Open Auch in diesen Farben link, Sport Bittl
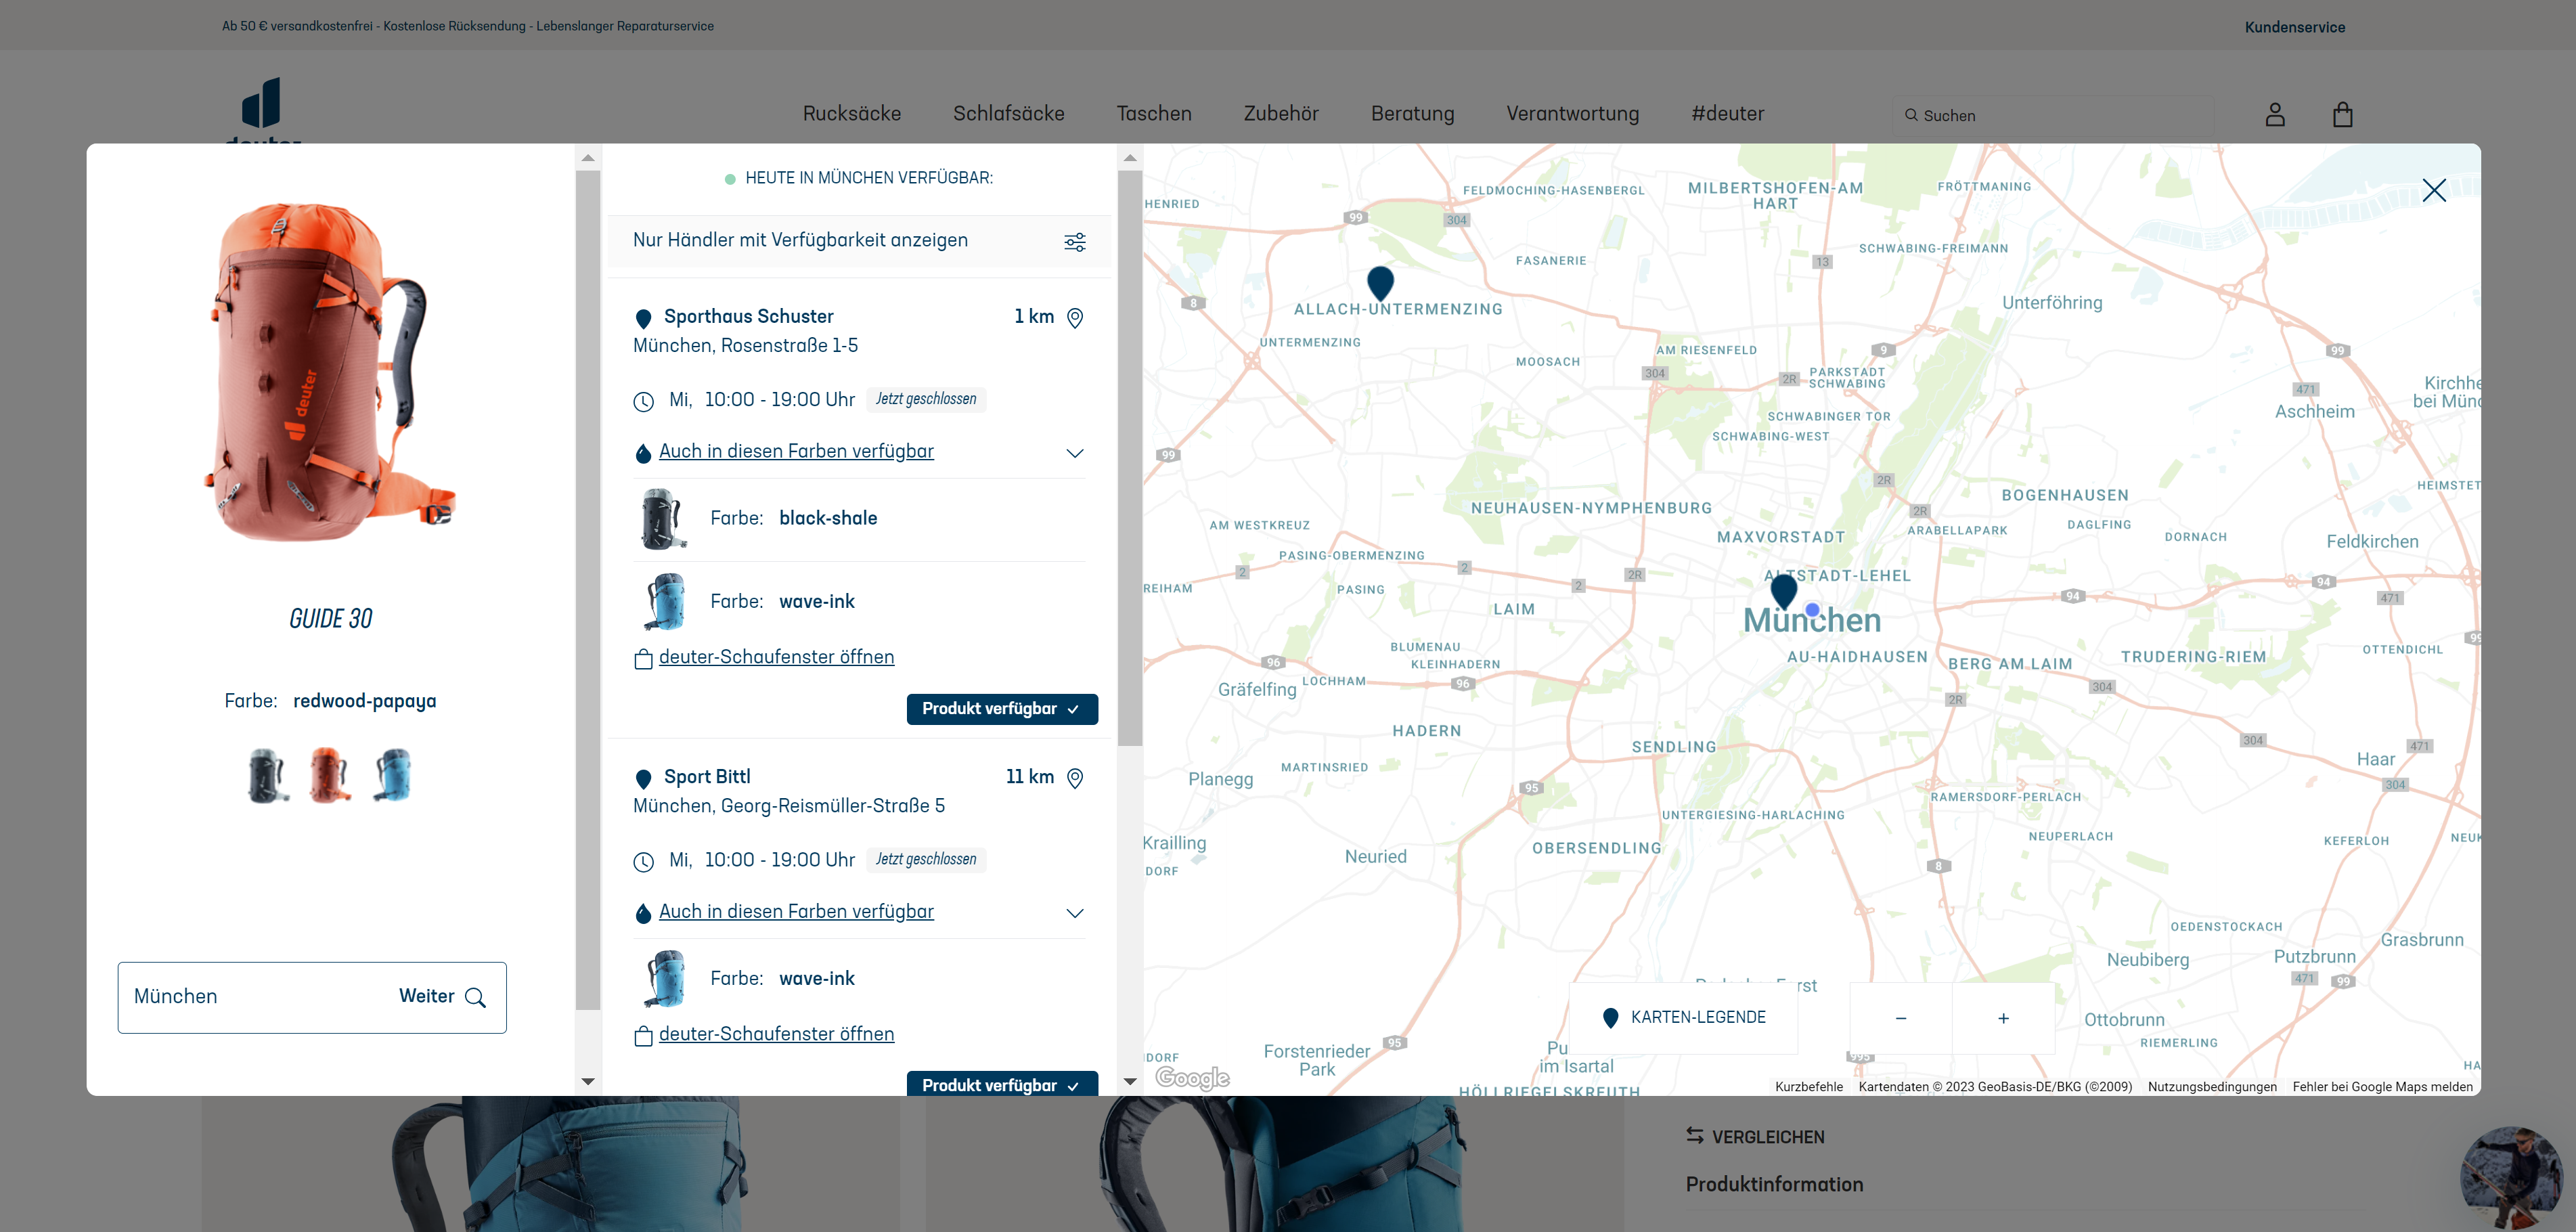2576x1232 pixels. coord(796,912)
